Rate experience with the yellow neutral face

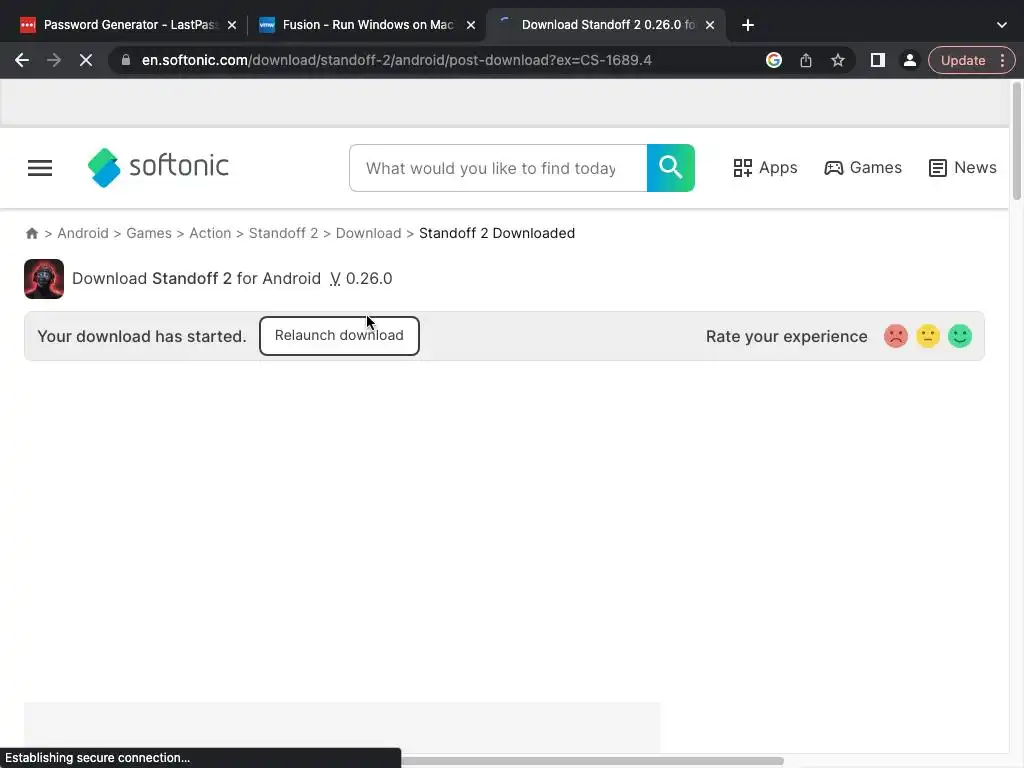(928, 336)
